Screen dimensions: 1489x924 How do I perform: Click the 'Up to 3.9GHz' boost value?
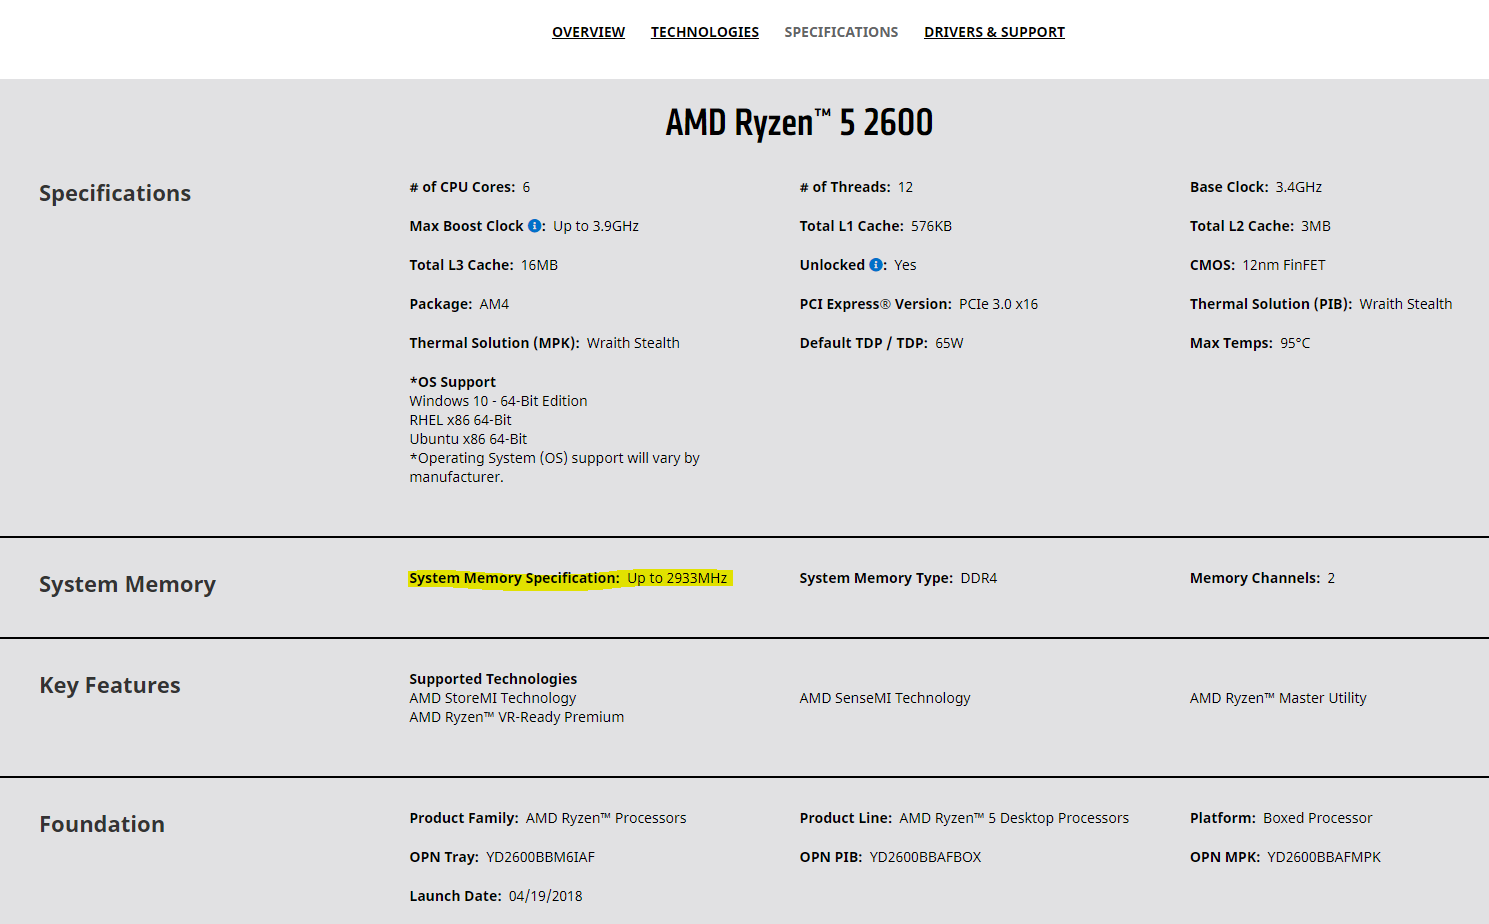pos(596,226)
